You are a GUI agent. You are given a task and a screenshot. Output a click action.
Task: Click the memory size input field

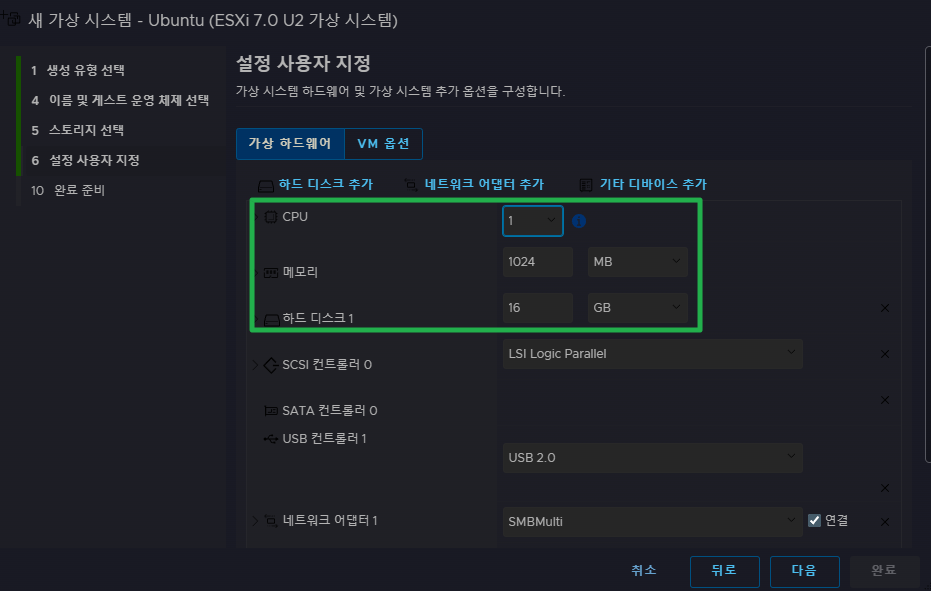pos(537,262)
